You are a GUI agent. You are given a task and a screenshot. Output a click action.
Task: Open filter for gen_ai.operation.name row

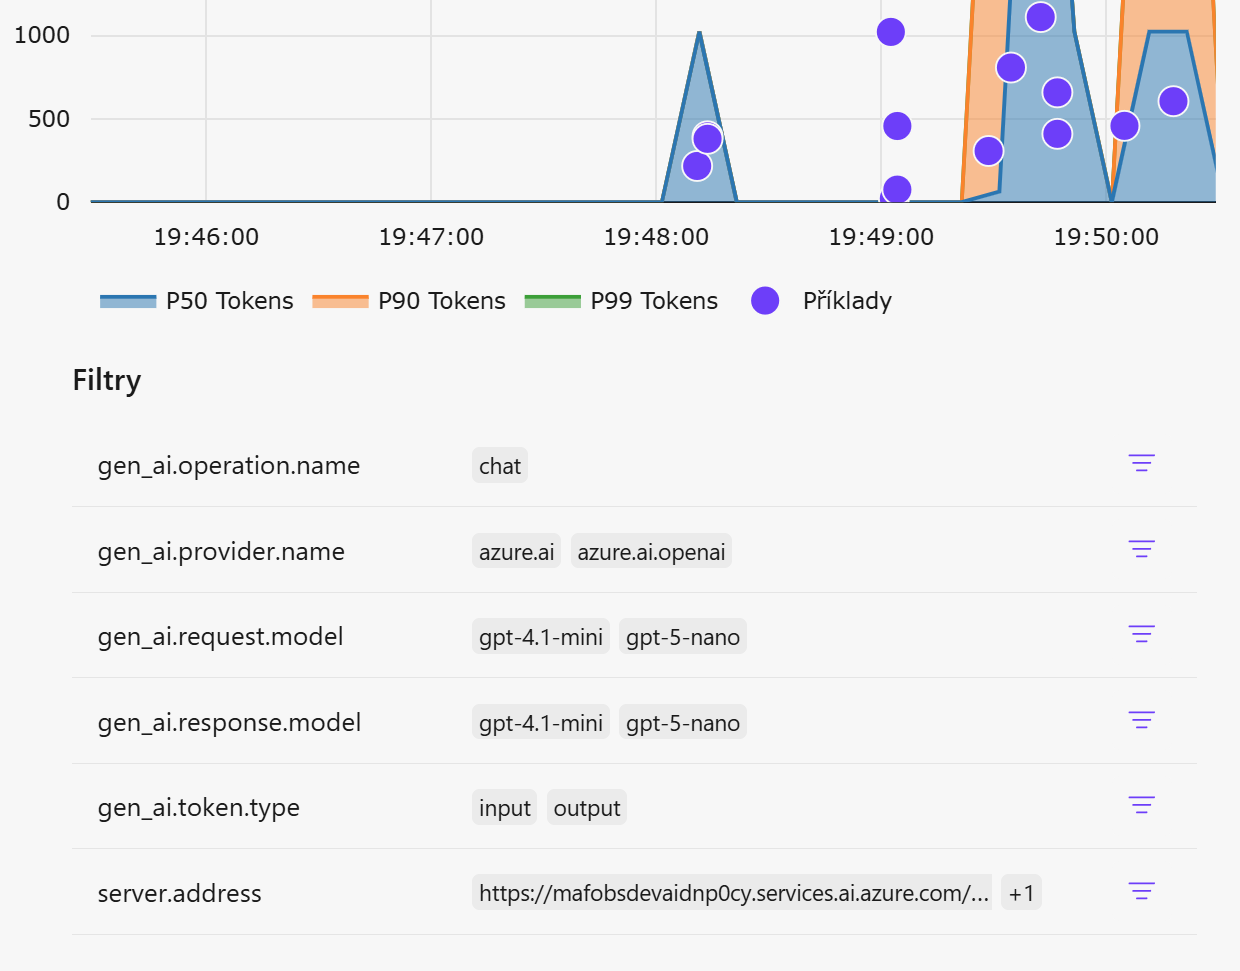pyautogui.click(x=1141, y=463)
